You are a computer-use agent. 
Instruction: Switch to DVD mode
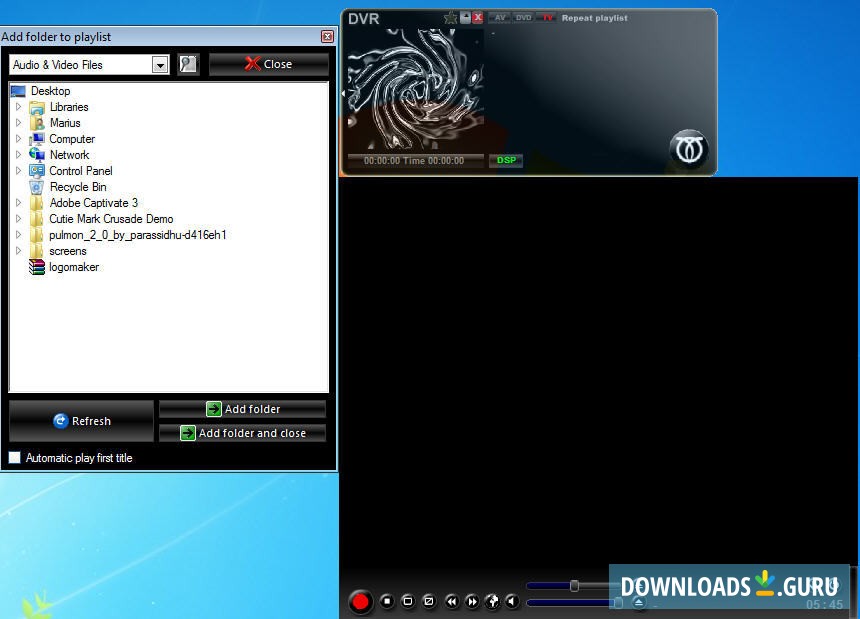(523, 18)
